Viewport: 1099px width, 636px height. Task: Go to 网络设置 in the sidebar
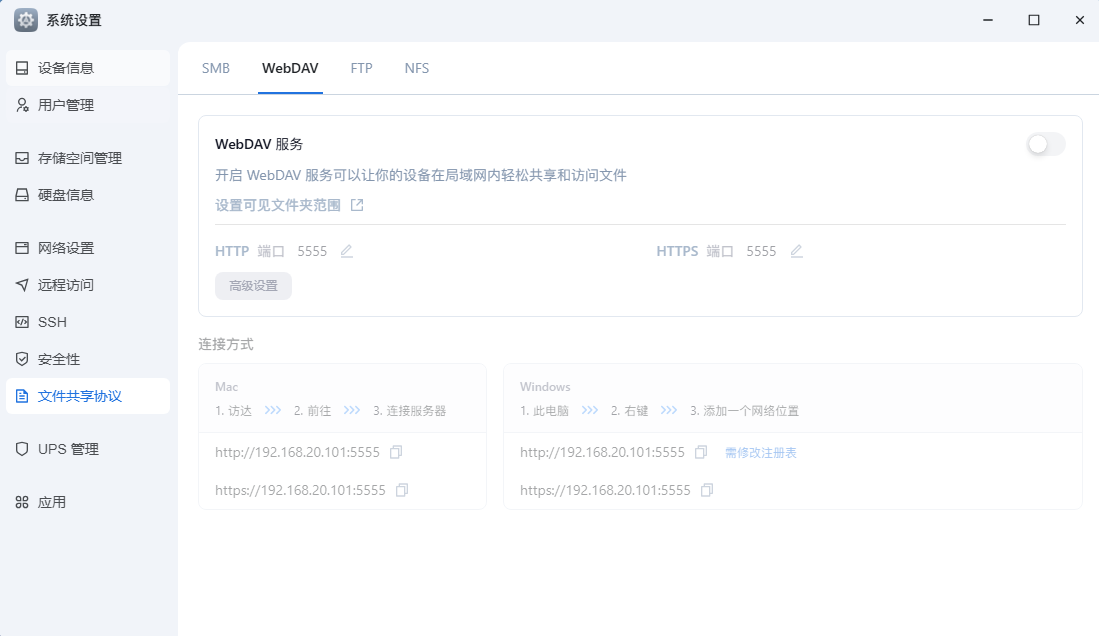pyautogui.click(x=88, y=248)
